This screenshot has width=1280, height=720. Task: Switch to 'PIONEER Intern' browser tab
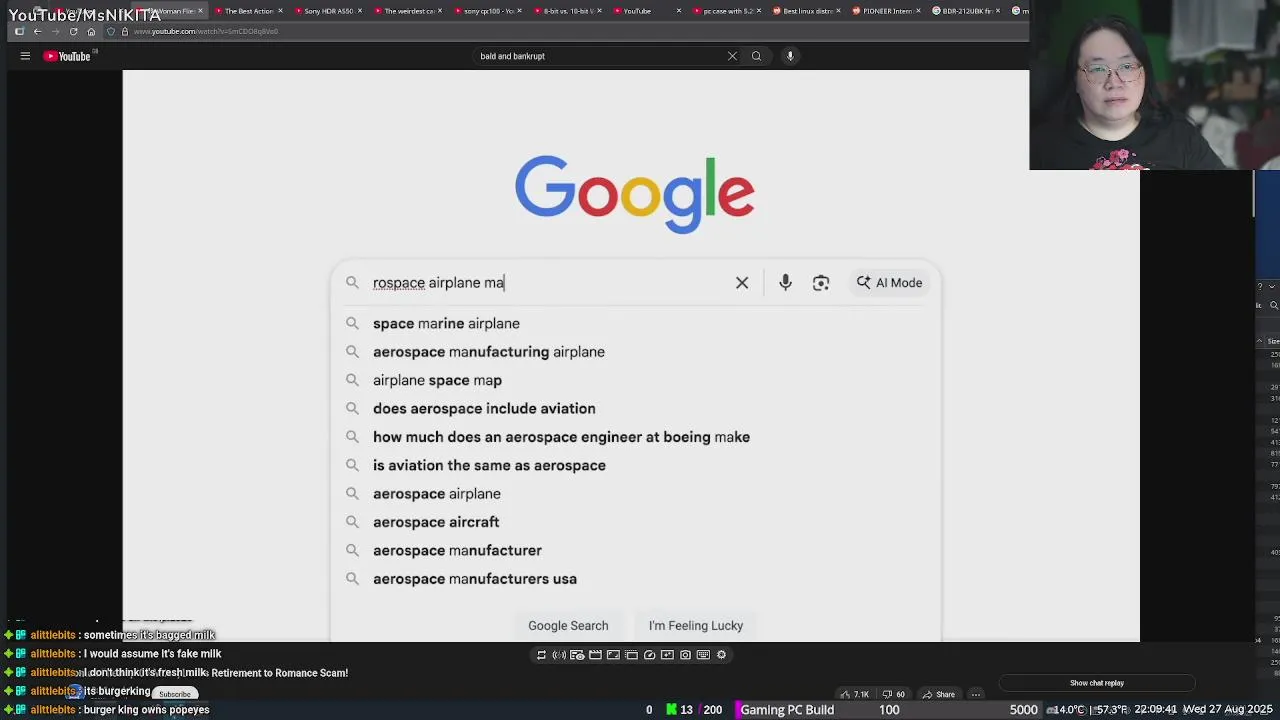[x=887, y=11]
